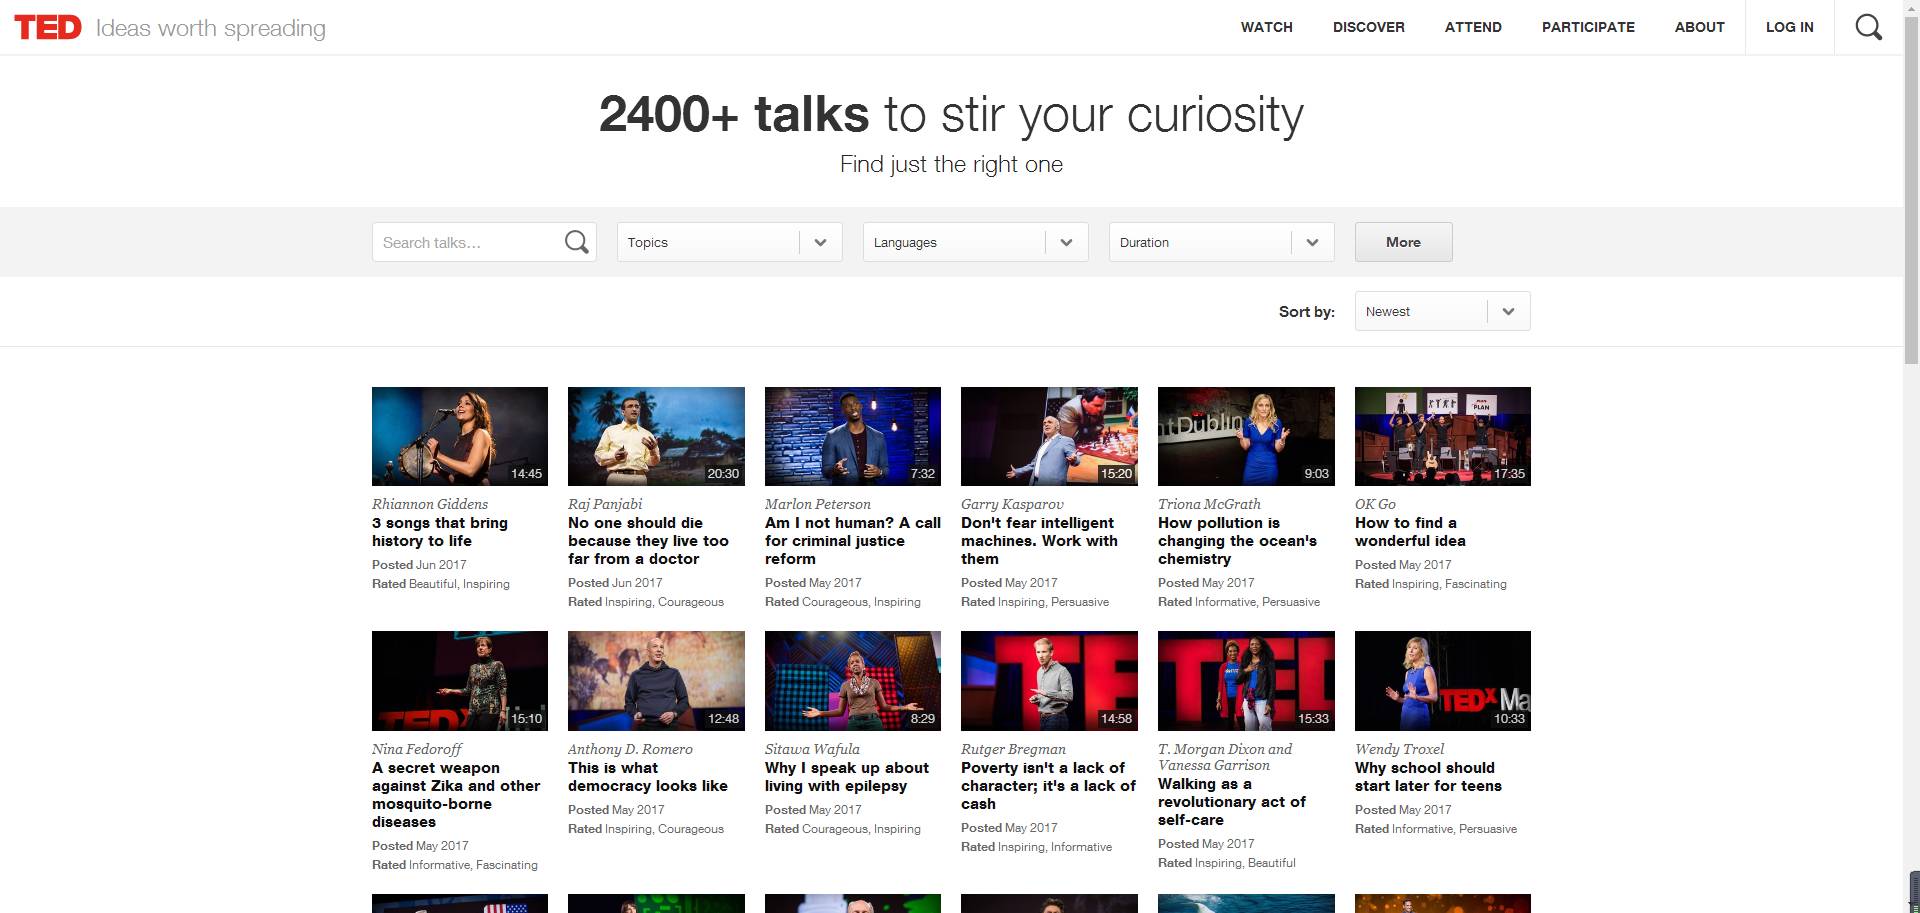Select the ATTEND menu item
The image size is (1920, 913).
[1473, 27]
